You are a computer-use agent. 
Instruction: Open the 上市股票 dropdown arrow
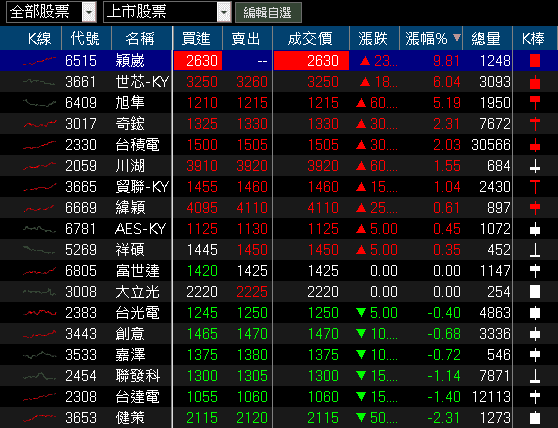[224, 12]
